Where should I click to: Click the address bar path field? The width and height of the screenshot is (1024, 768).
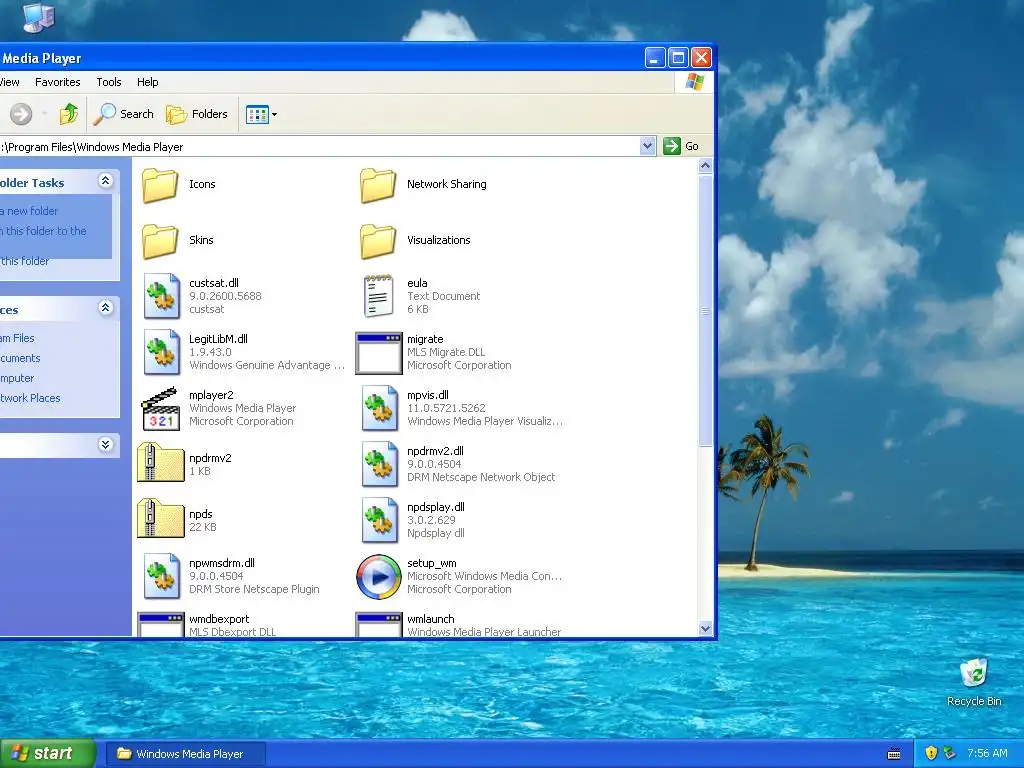[319, 147]
